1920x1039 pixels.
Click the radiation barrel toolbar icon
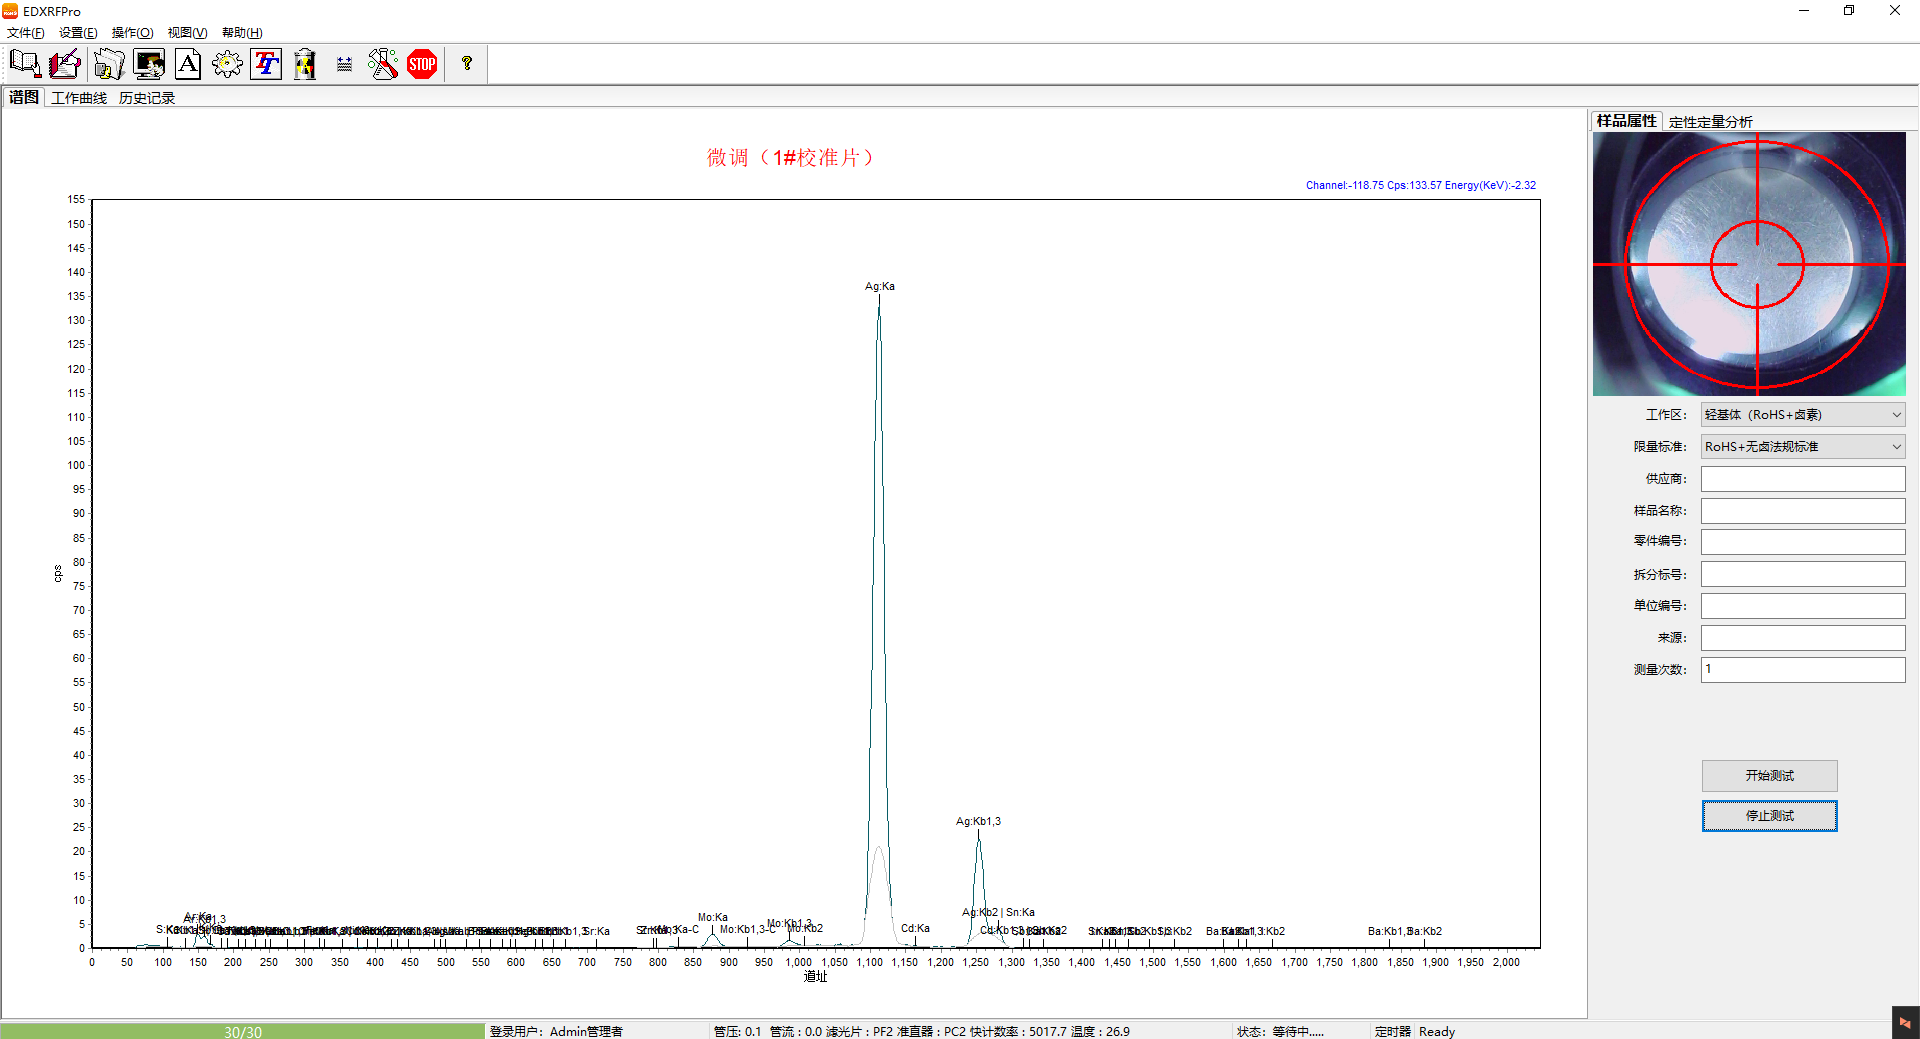pos(305,64)
